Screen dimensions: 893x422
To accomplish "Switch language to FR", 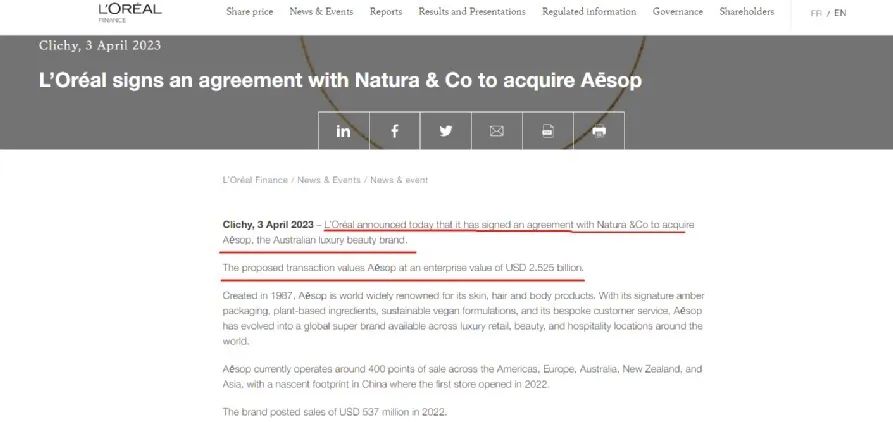I will pos(816,13).
